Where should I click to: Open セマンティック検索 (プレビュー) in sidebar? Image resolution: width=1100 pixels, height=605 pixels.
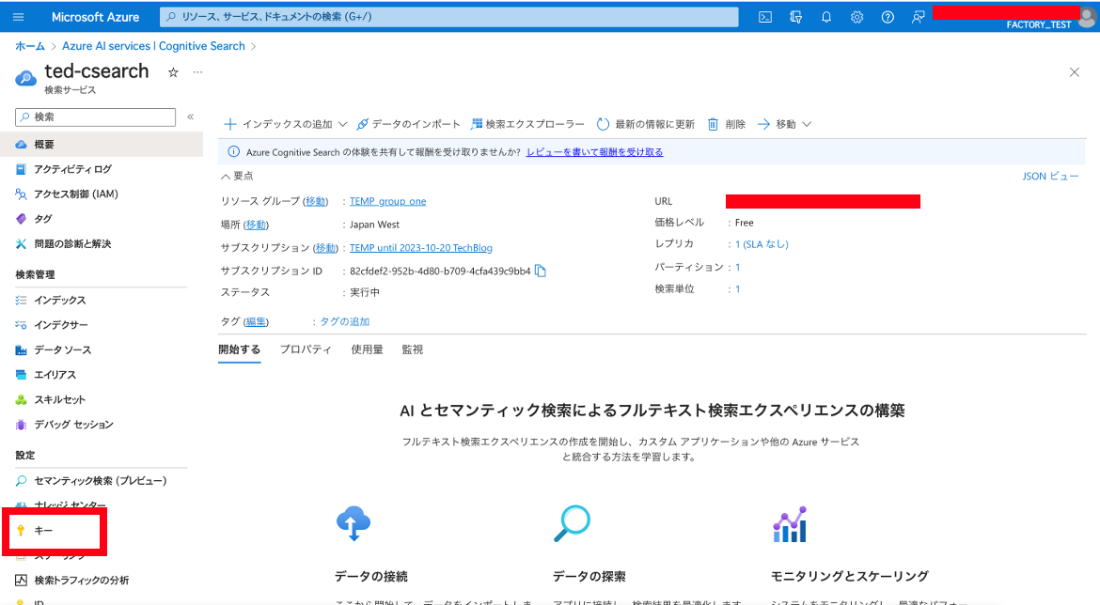101,481
